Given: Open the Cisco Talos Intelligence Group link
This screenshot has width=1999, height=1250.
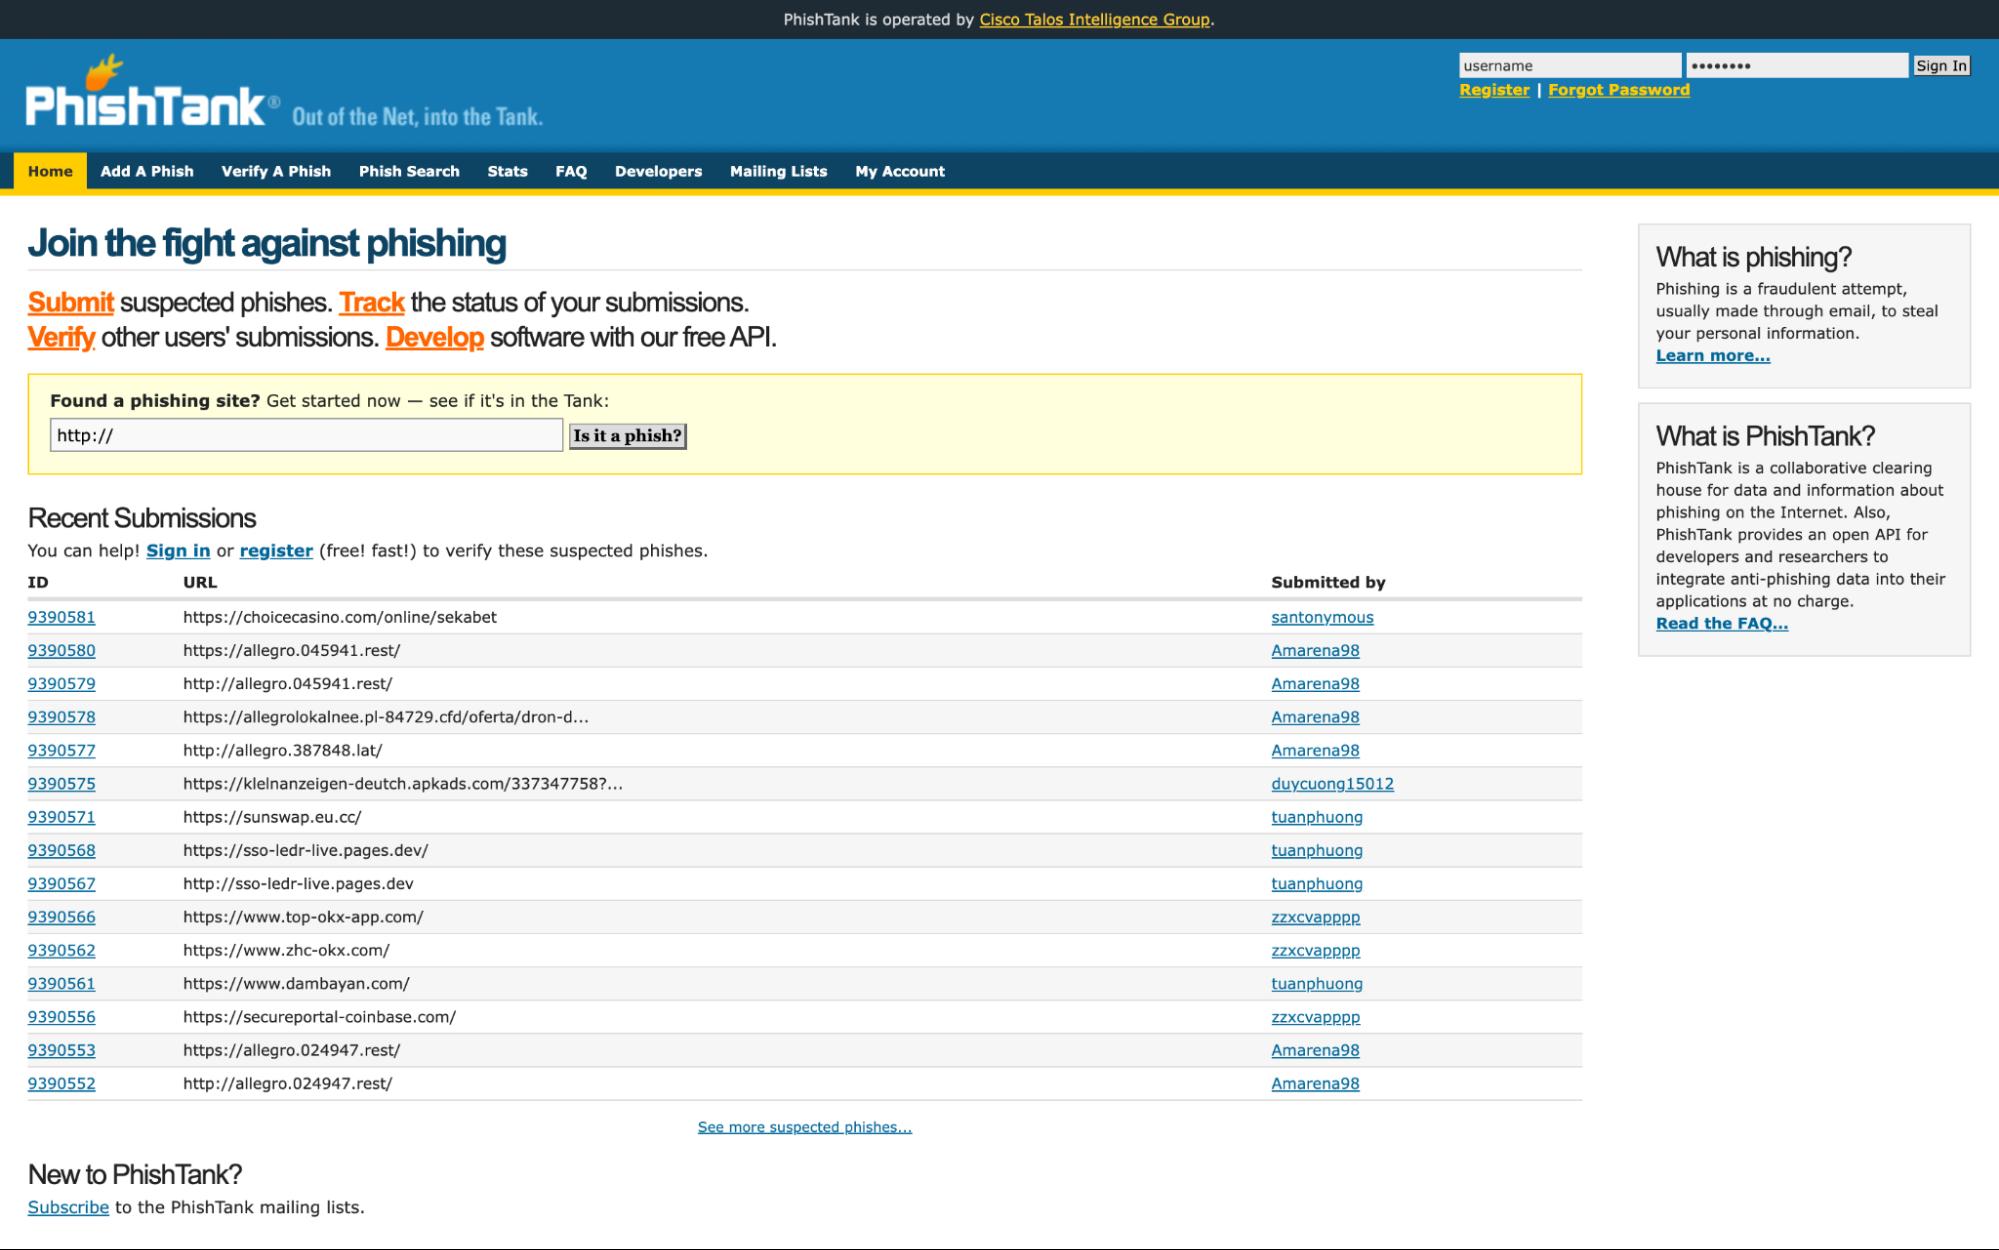Looking at the screenshot, I should click(x=1094, y=17).
